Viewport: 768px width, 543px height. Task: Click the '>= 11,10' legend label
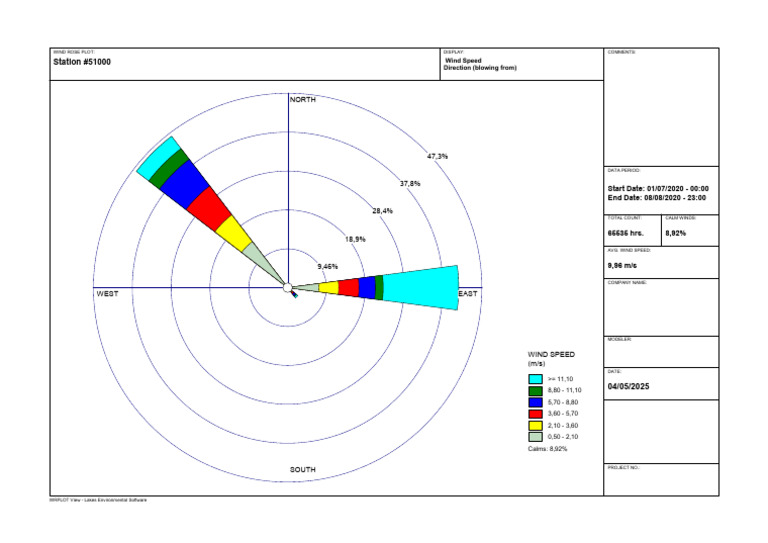tap(560, 379)
